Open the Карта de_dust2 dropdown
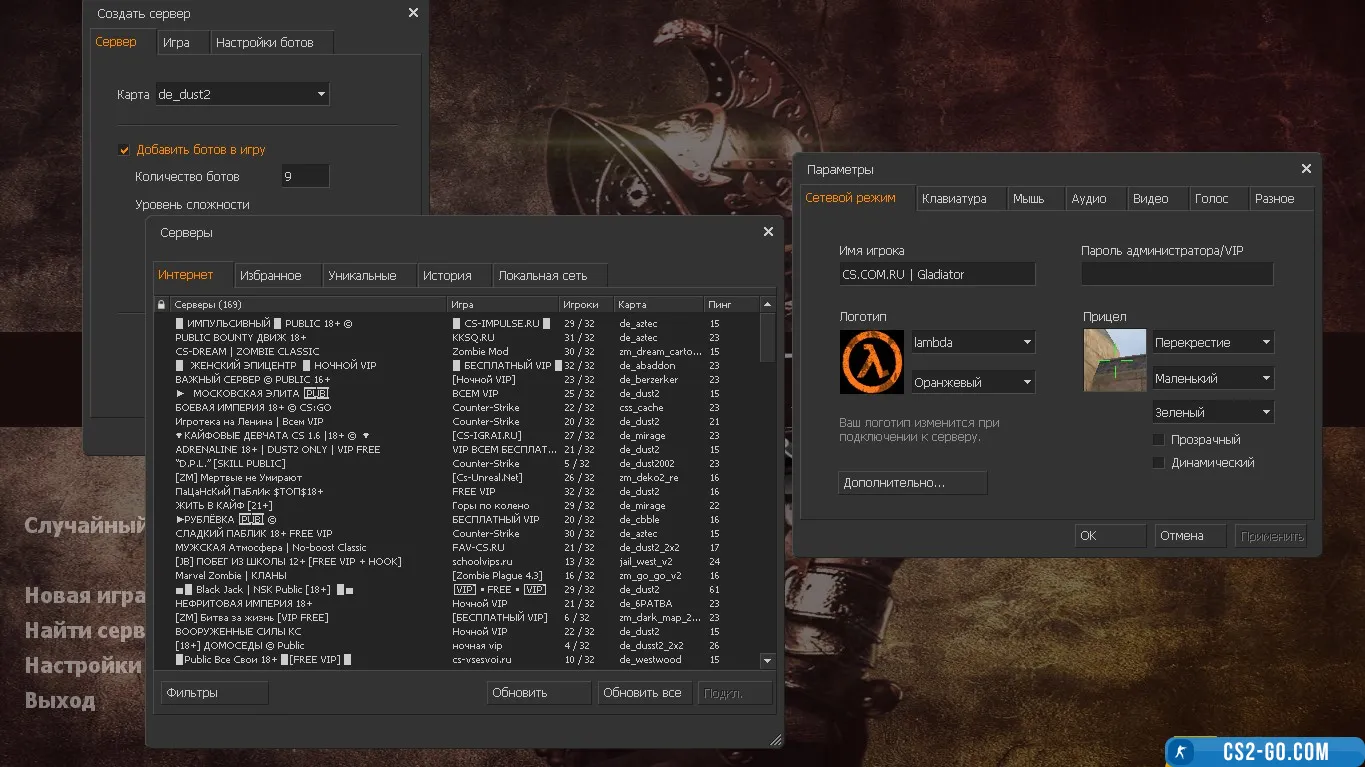This screenshot has height=767, width=1365. coord(241,95)
